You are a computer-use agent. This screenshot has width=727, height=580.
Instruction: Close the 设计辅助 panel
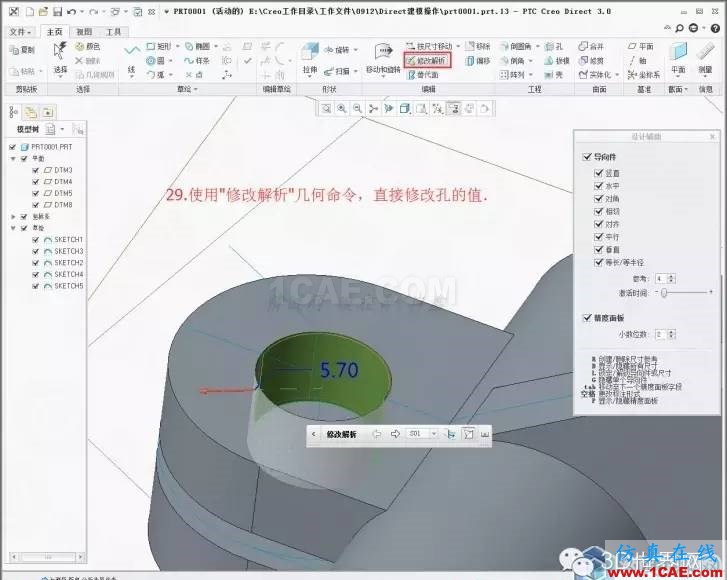[713, 136]
